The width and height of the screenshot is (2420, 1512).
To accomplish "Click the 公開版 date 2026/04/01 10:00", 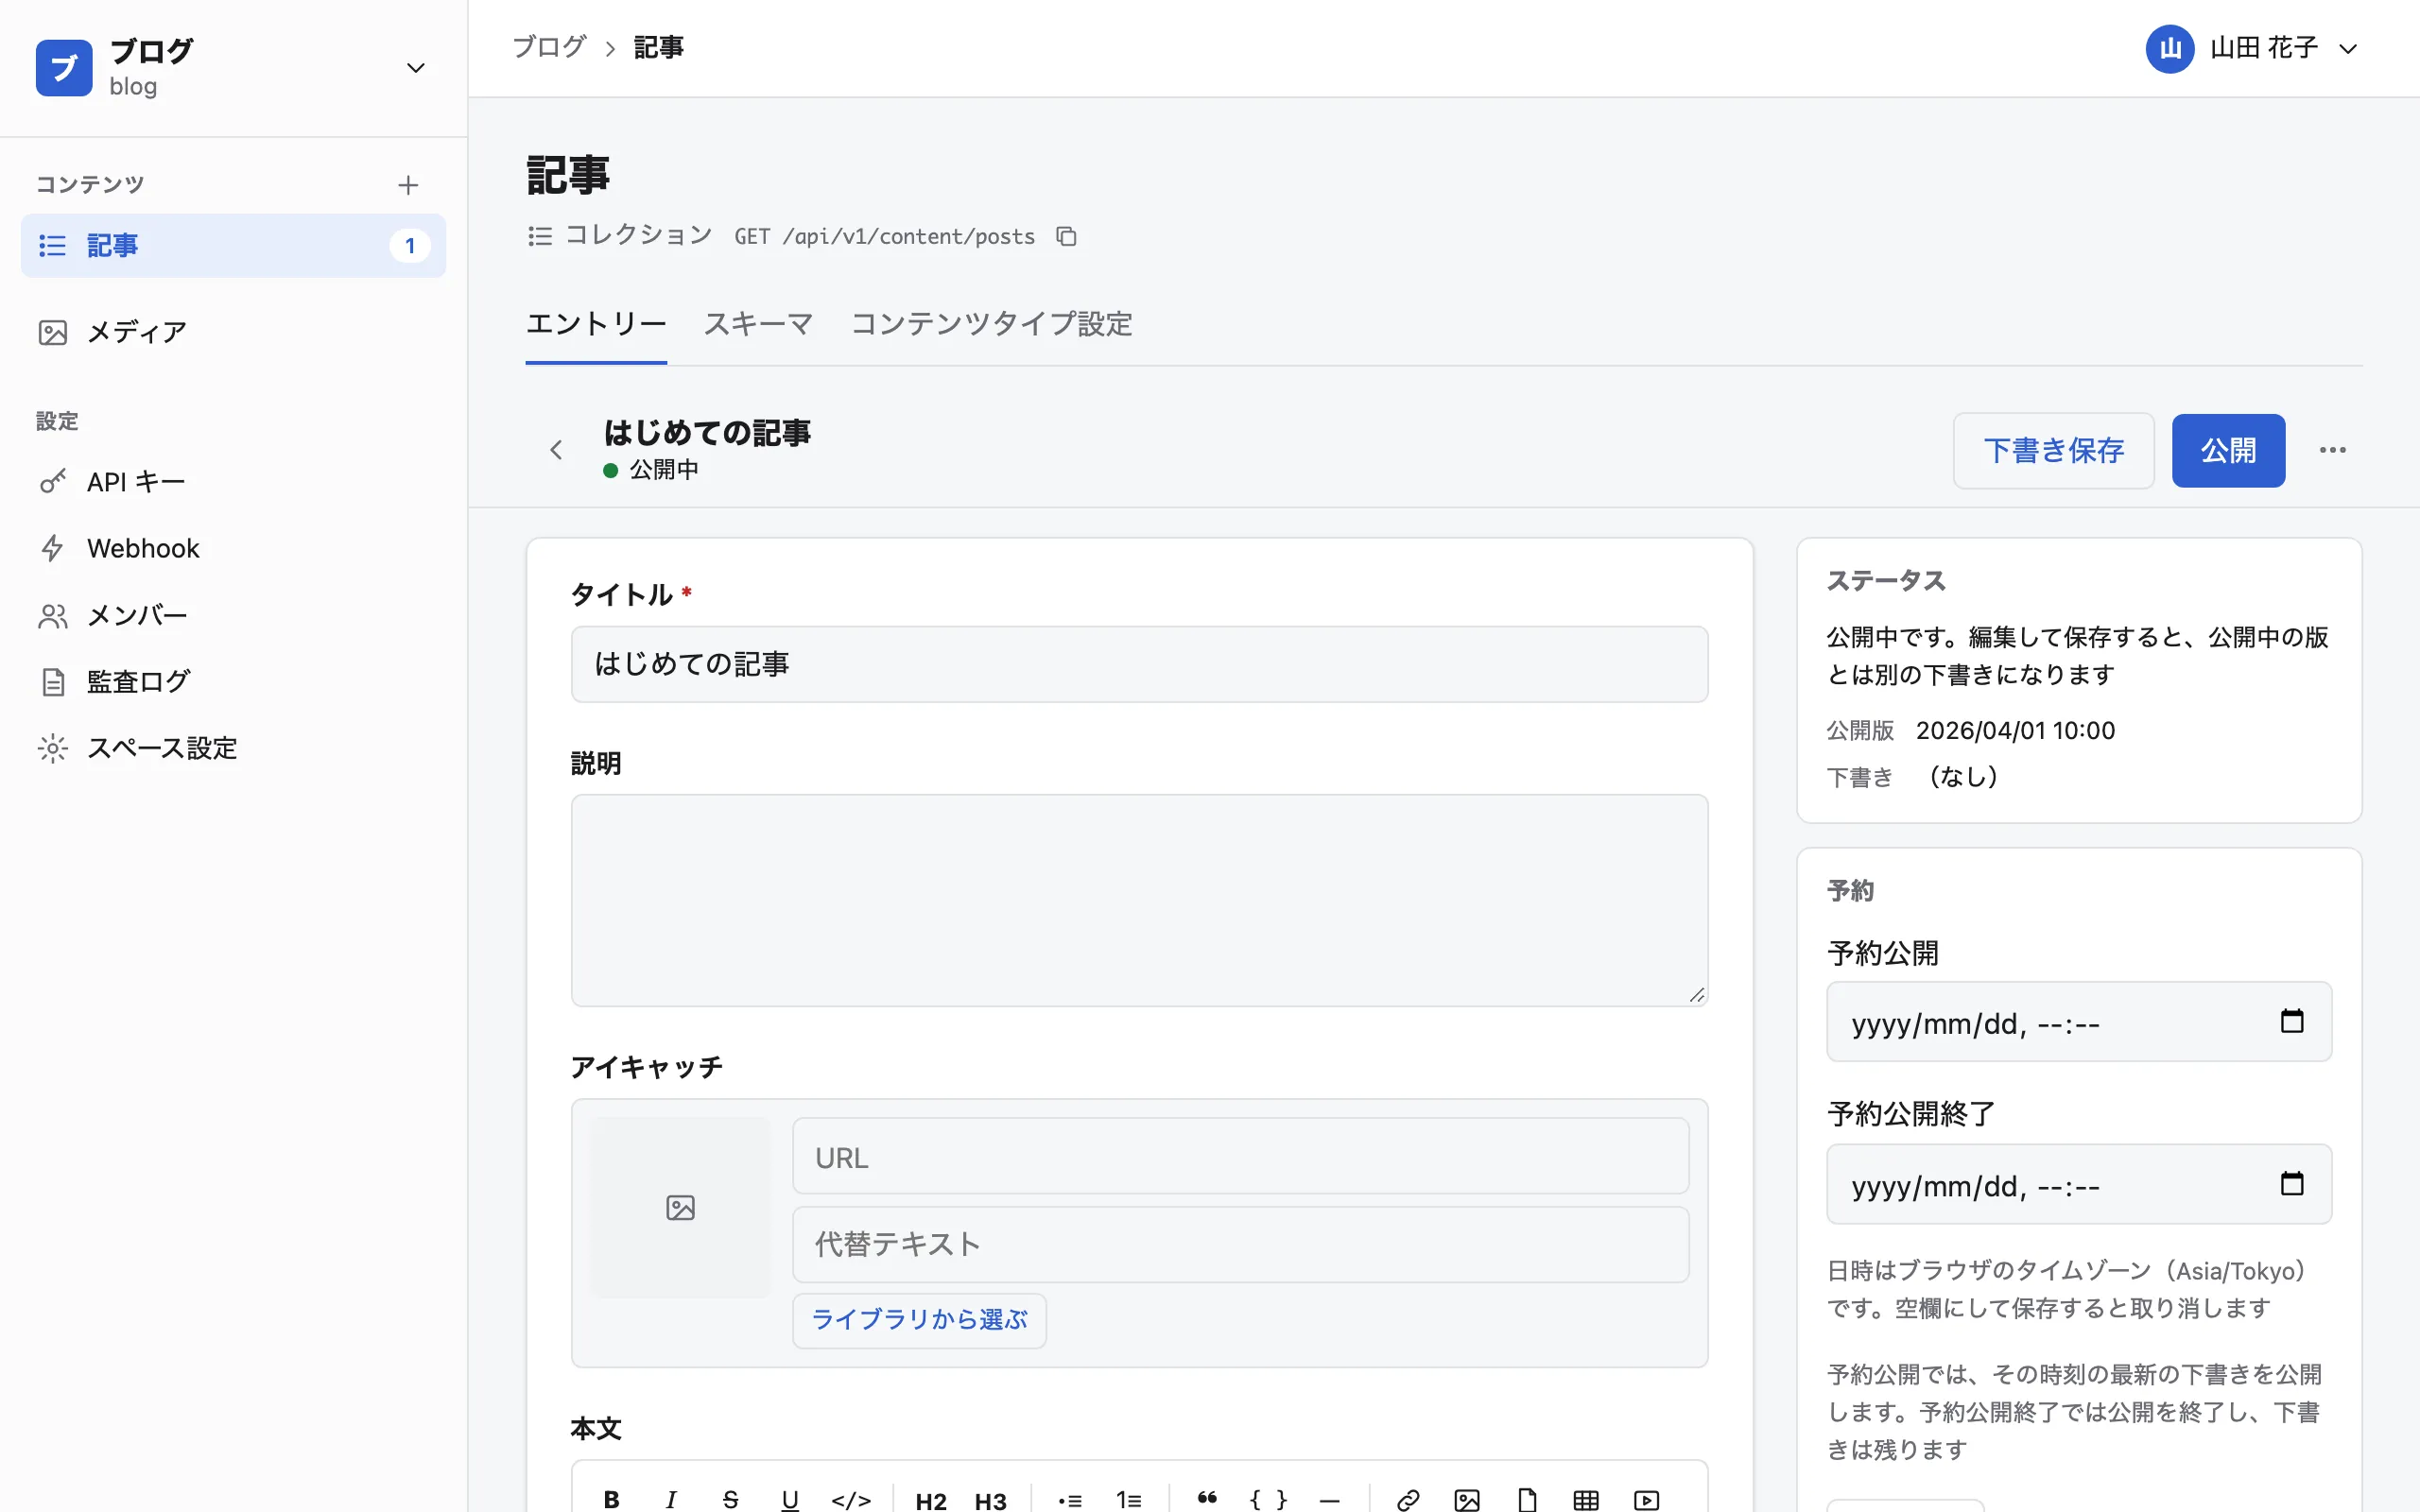I will point(2015,731).
